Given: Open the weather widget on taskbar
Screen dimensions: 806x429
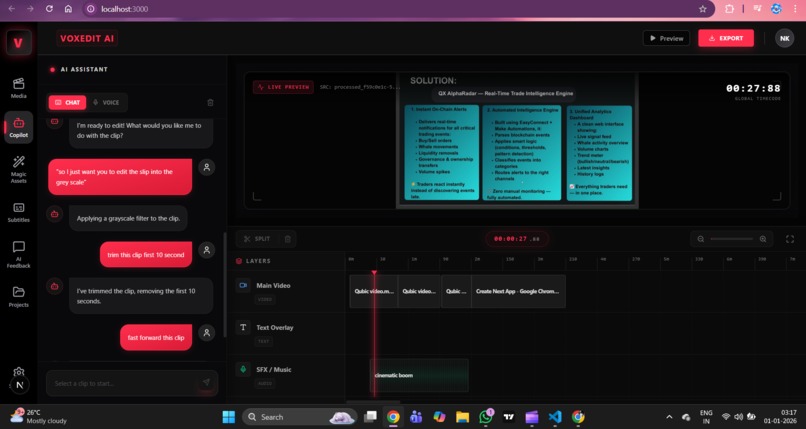Looking at the screenshot, I should click(x=39, y=416).
